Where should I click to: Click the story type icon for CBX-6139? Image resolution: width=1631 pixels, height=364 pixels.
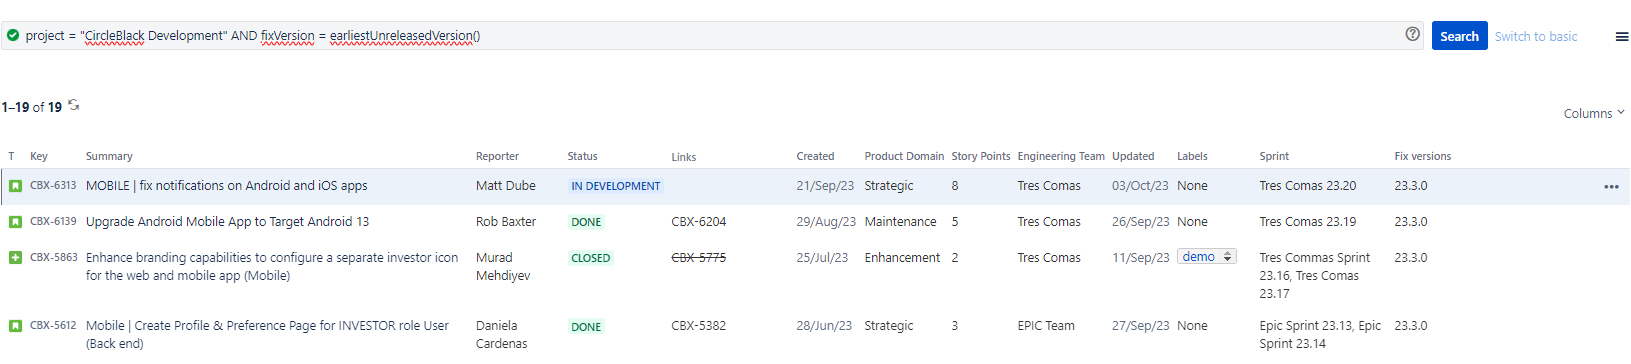15,222
